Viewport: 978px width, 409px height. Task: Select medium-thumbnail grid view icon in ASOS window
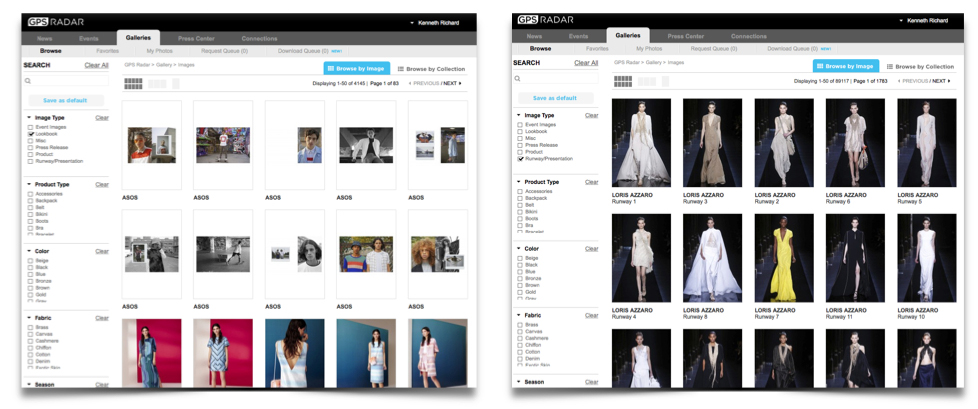pyautogui.click(x=157, y=84)
